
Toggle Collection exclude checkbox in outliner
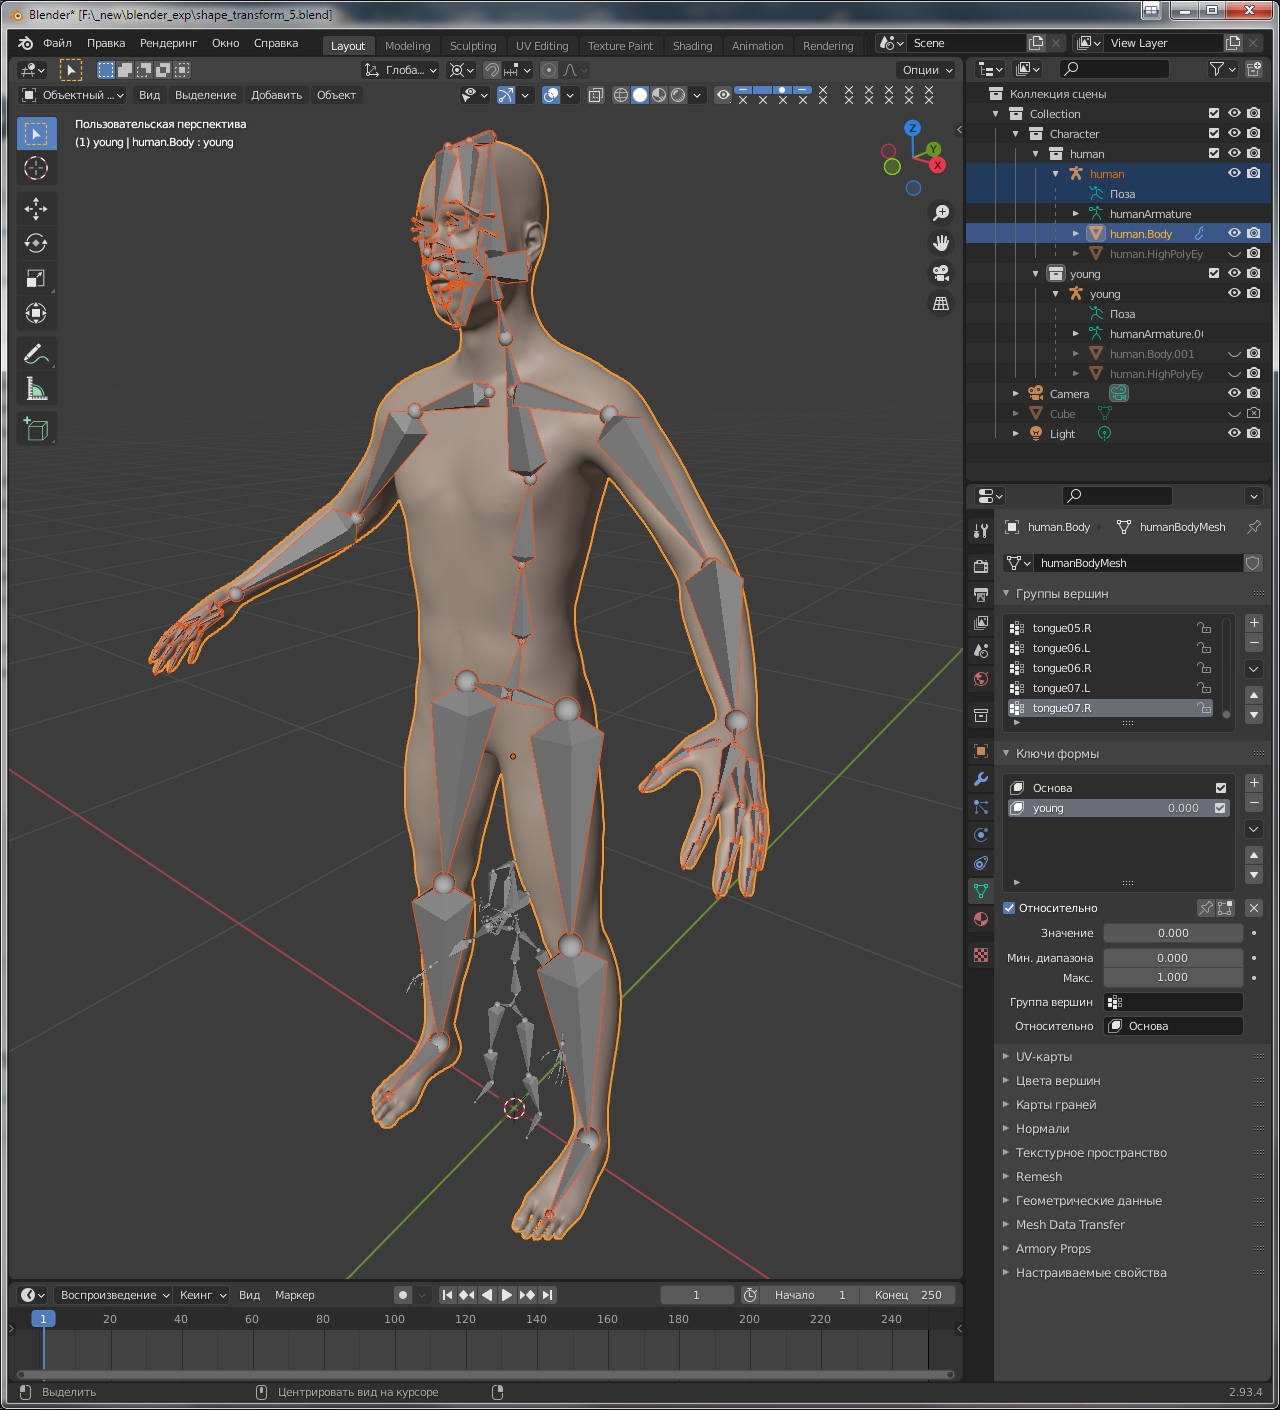1214,113
